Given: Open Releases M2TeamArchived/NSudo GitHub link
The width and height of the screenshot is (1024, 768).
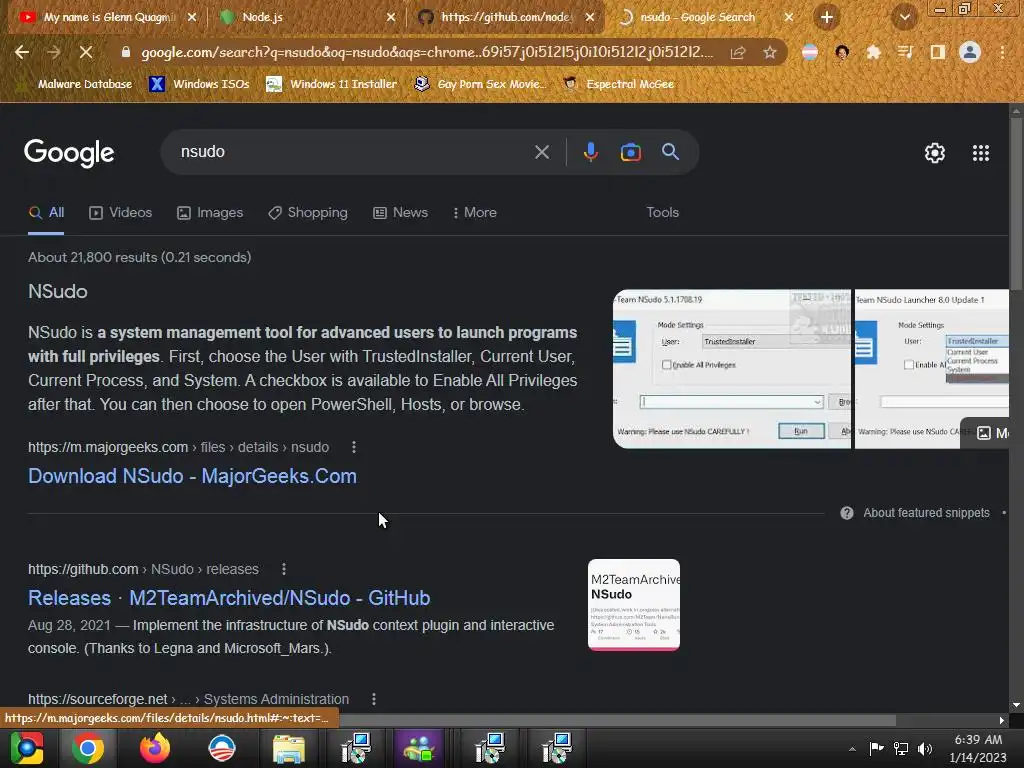Looking at the screenshot, I should (229, 598).
